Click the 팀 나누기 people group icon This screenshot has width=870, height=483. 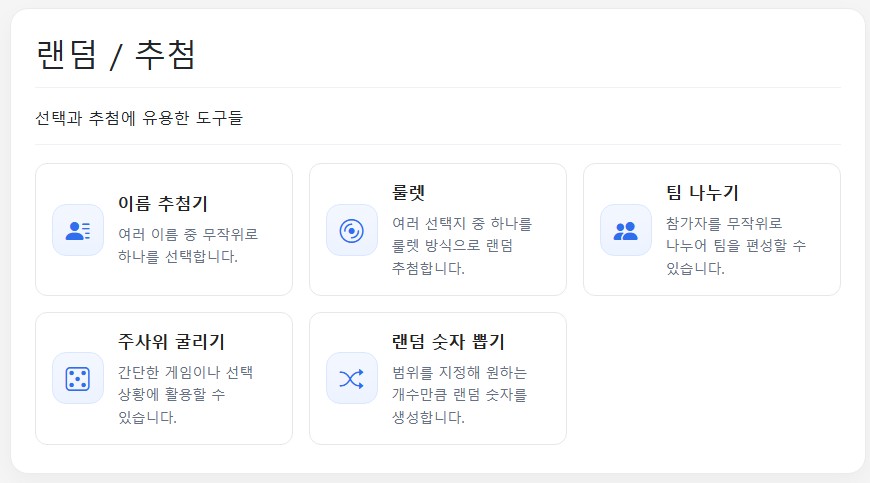(626, 230)
